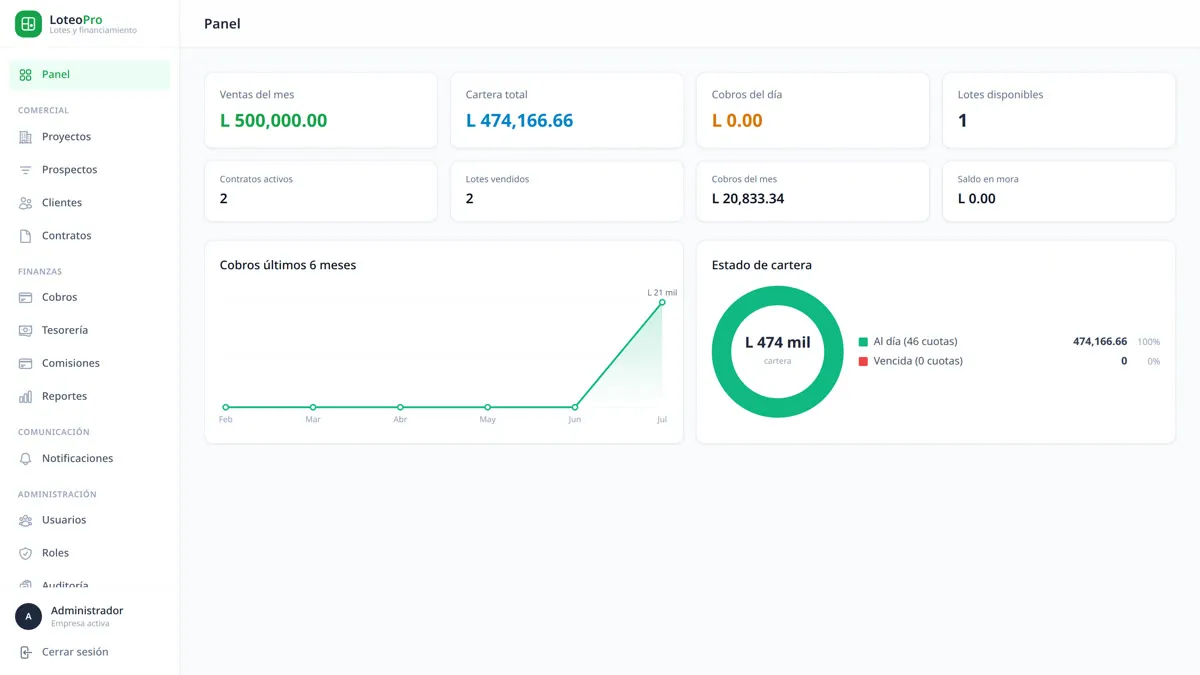The height and width of the screenshot is (675, 1200).
Task: Click the Cartera total card
Action: (567, 110)
